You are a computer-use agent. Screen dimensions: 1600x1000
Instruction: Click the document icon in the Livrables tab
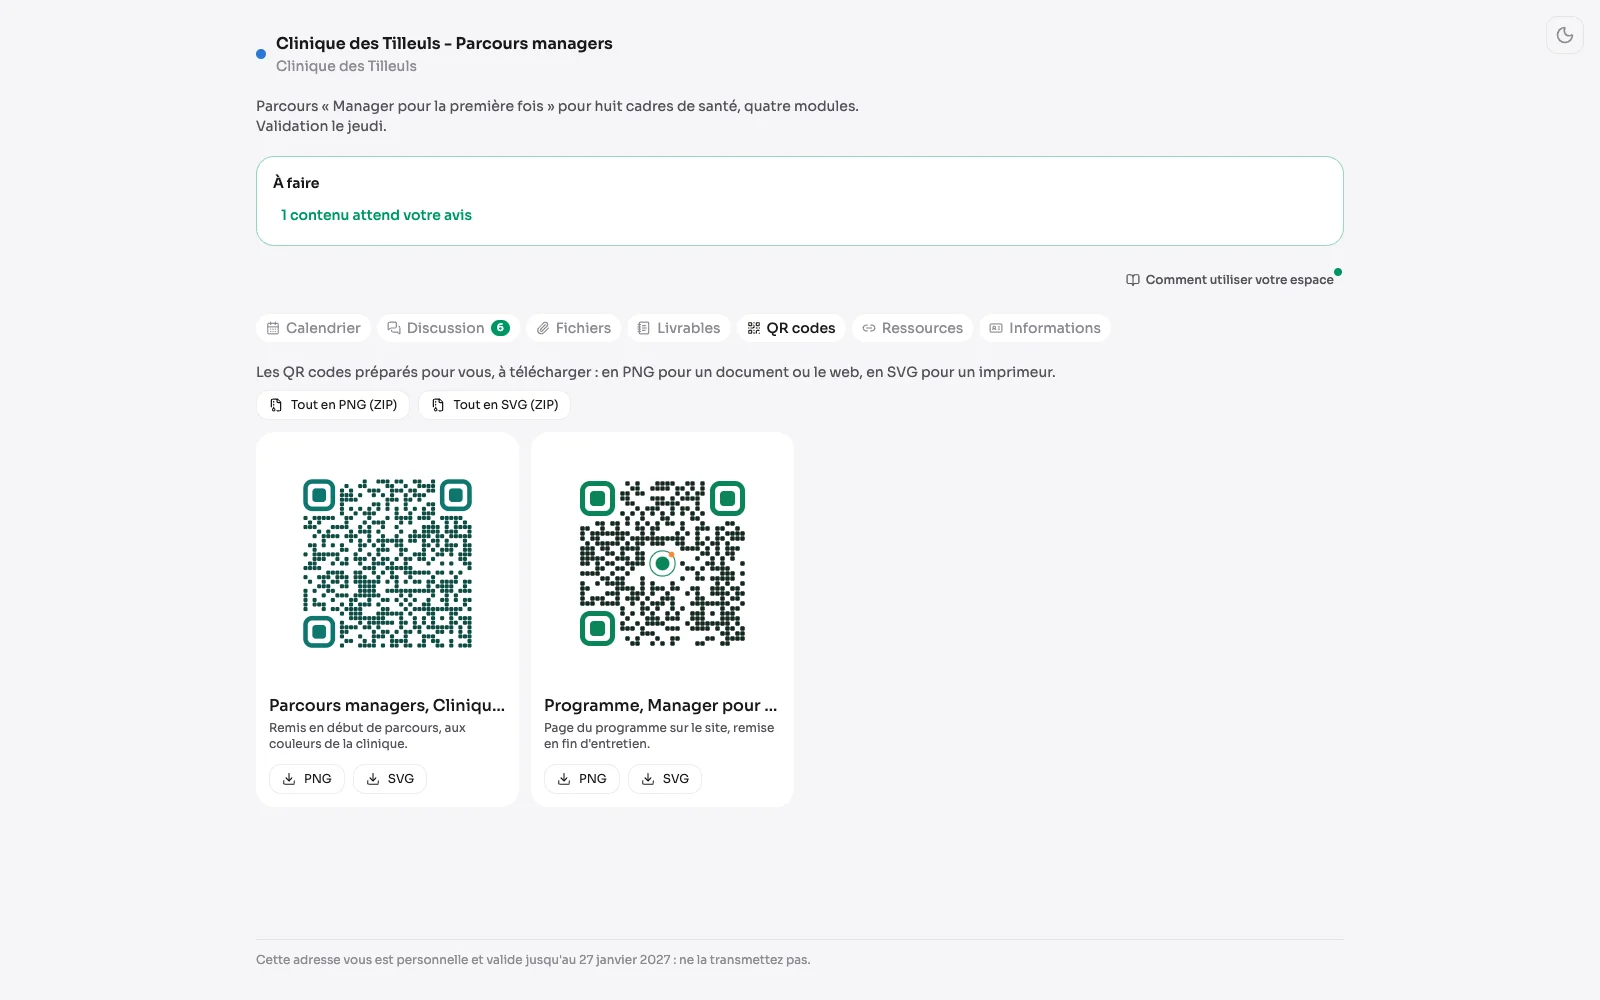[x=644, y=328]
